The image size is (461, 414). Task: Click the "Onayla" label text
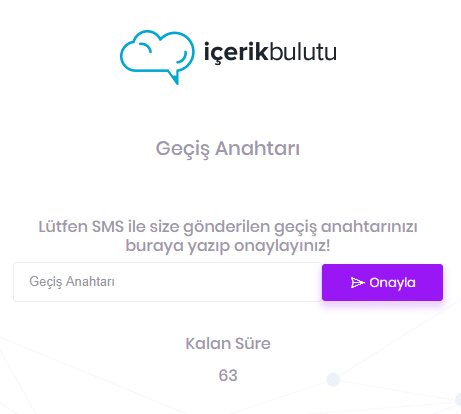(392, 283)
